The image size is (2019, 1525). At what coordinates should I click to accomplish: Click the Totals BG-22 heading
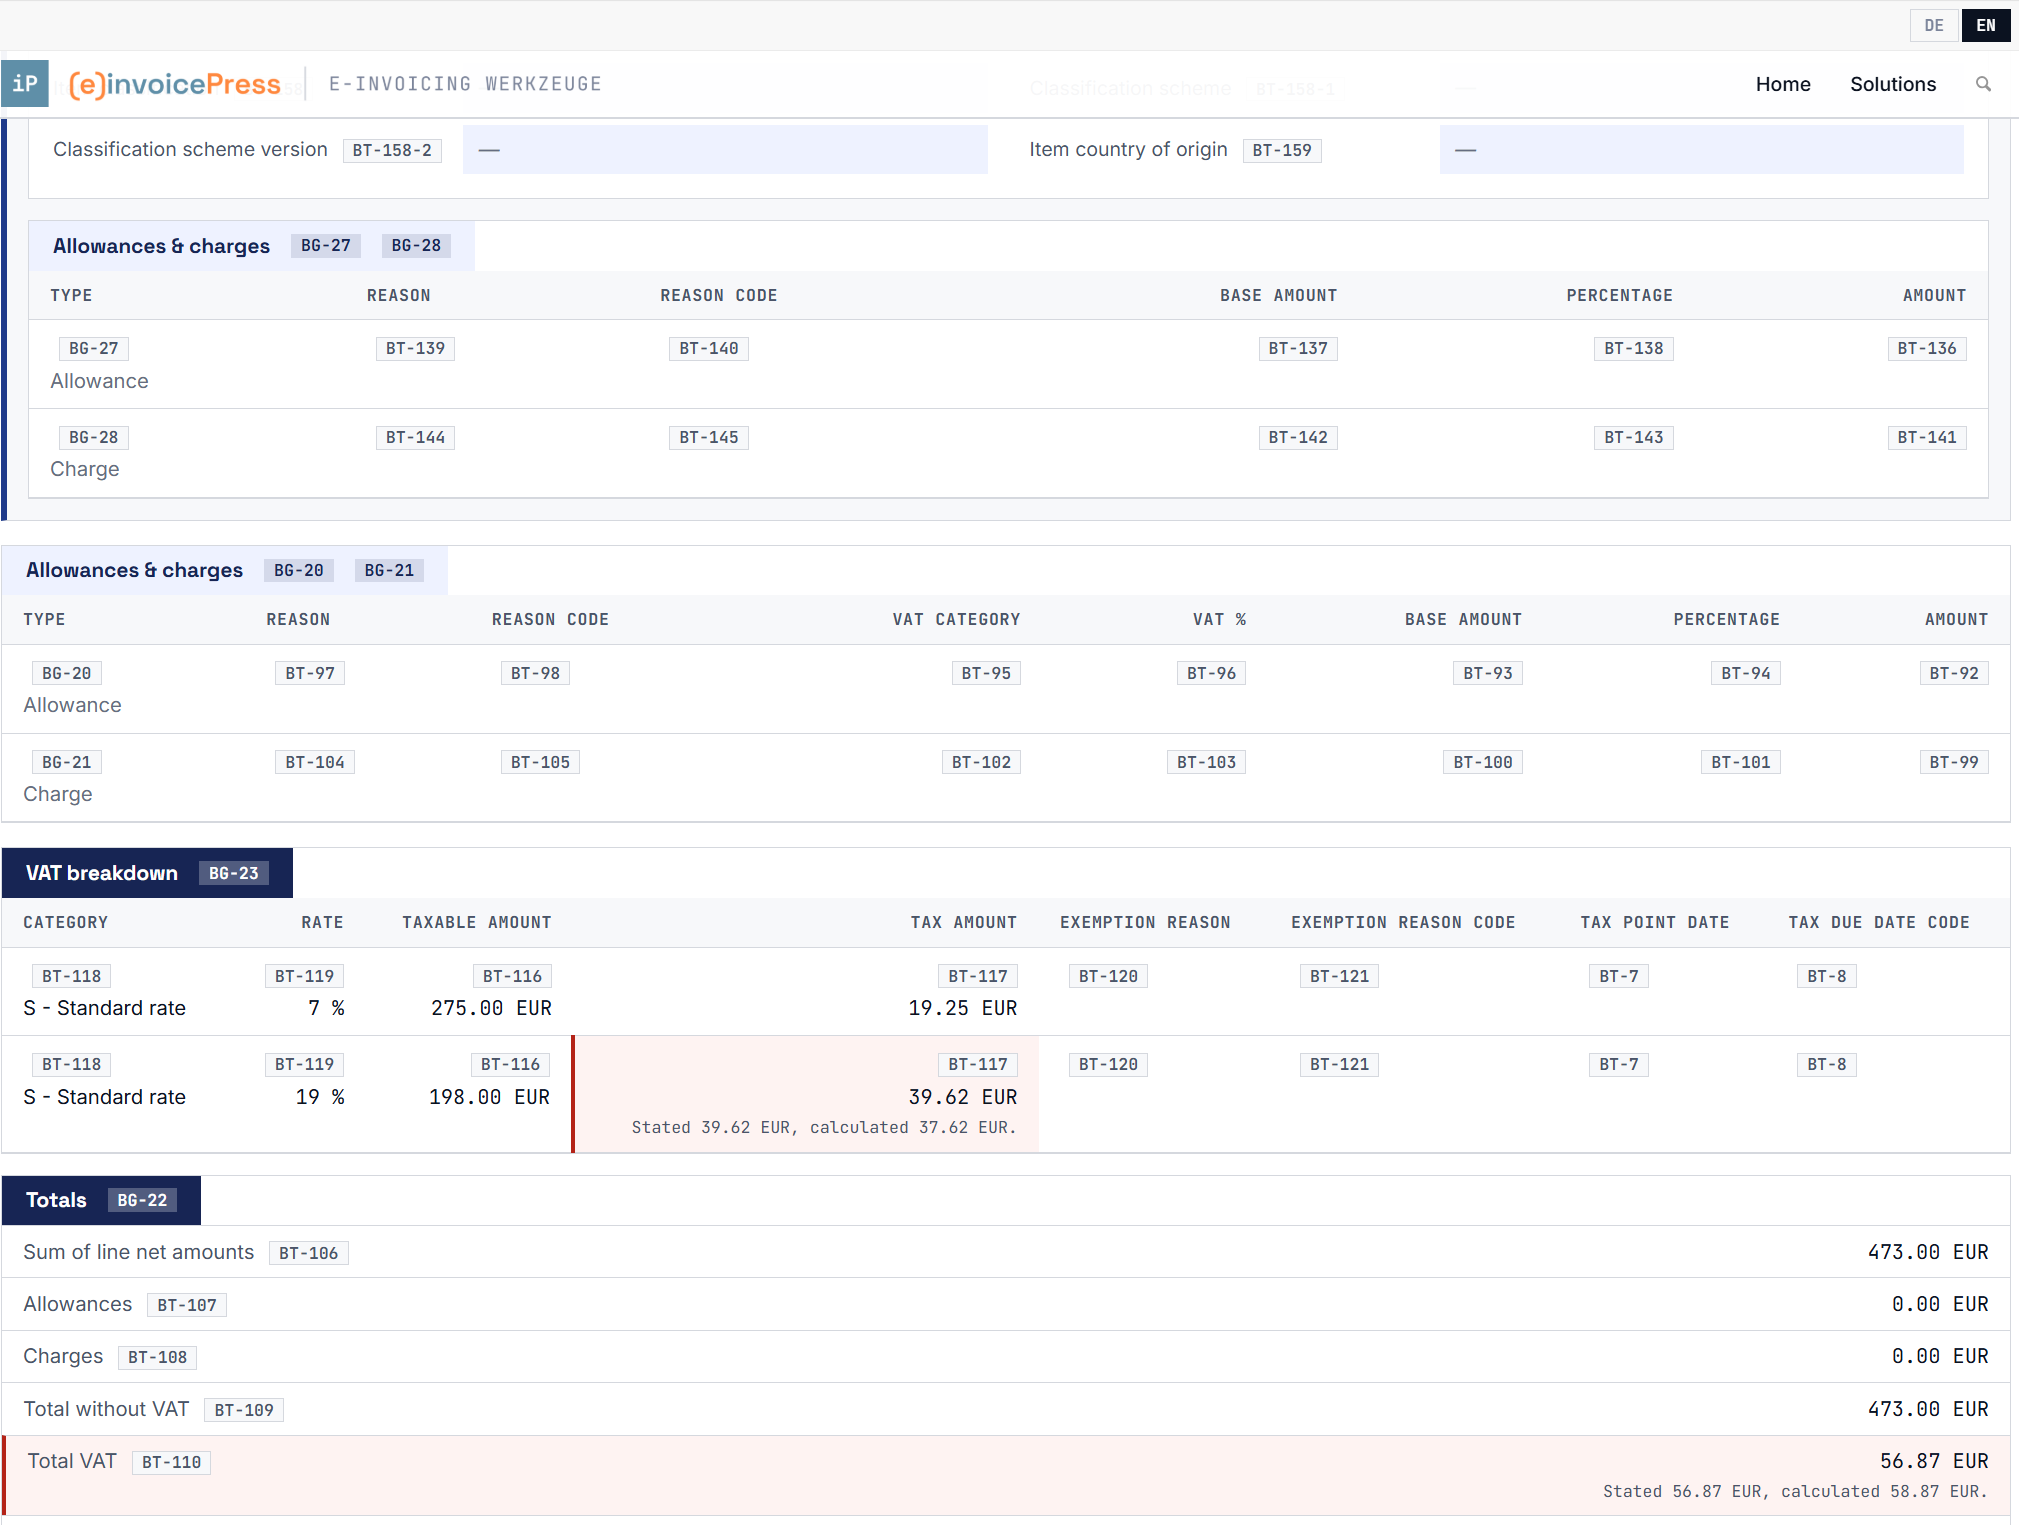(101, 1200)
